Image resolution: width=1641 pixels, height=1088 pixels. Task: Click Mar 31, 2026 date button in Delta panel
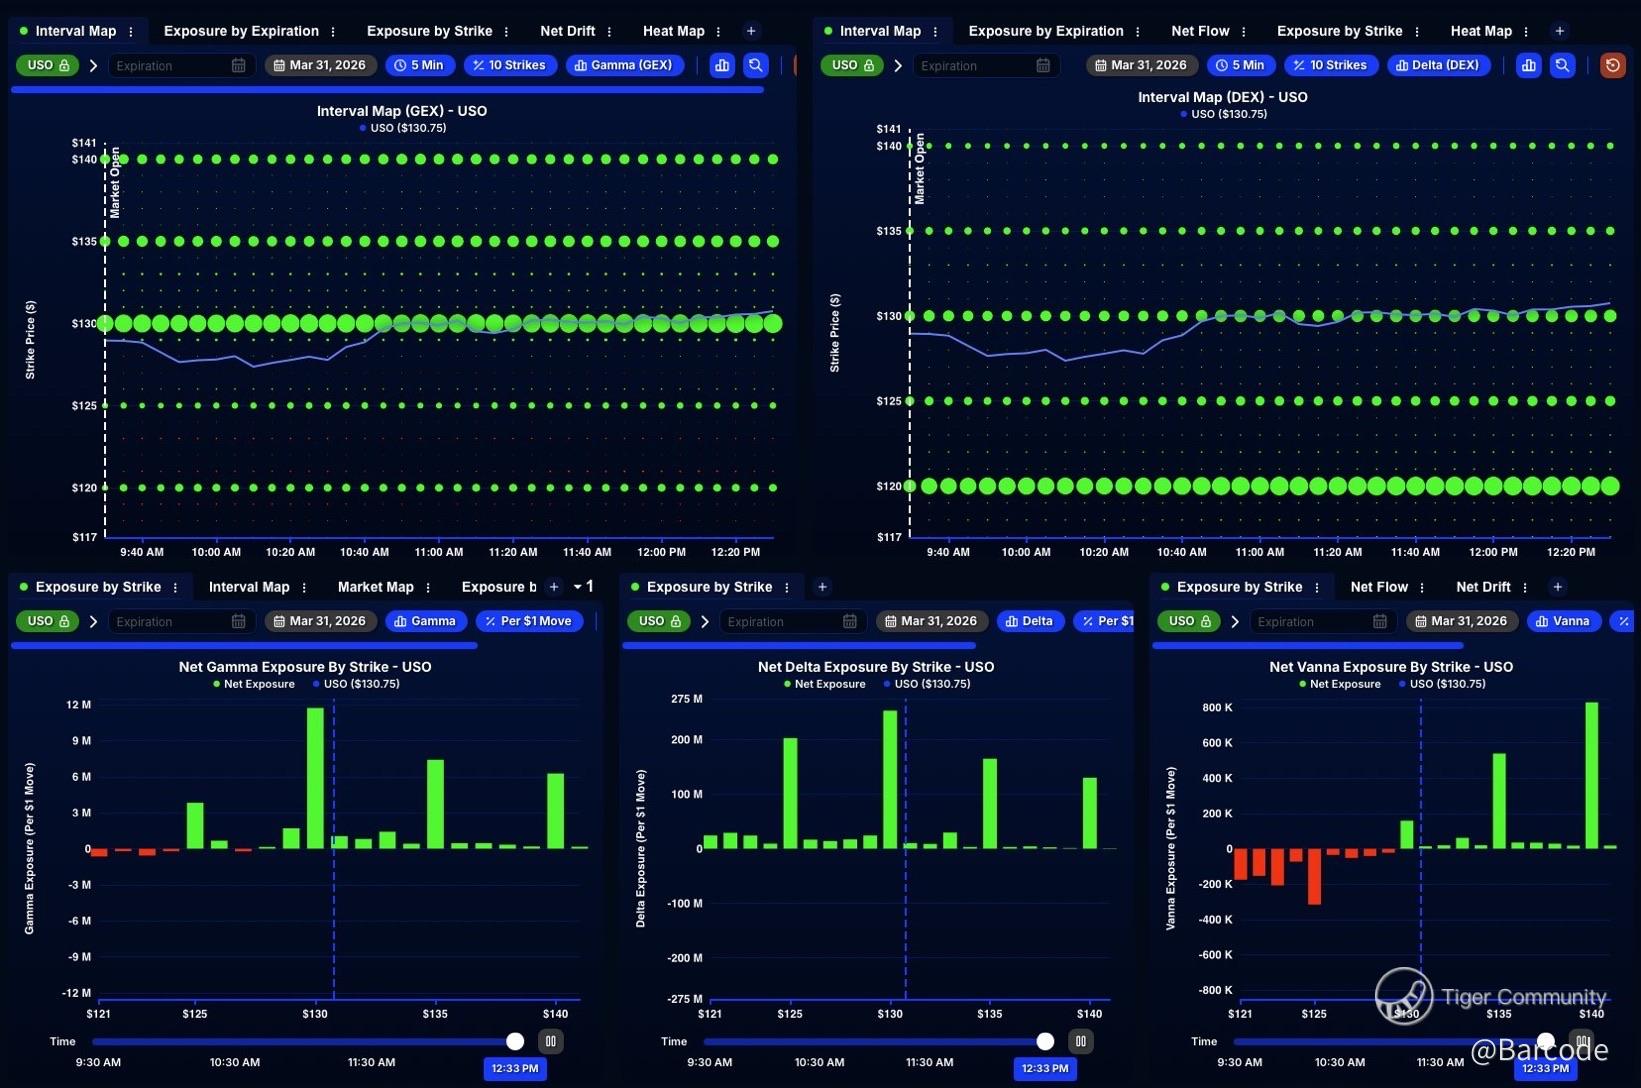tap(932, 621)
